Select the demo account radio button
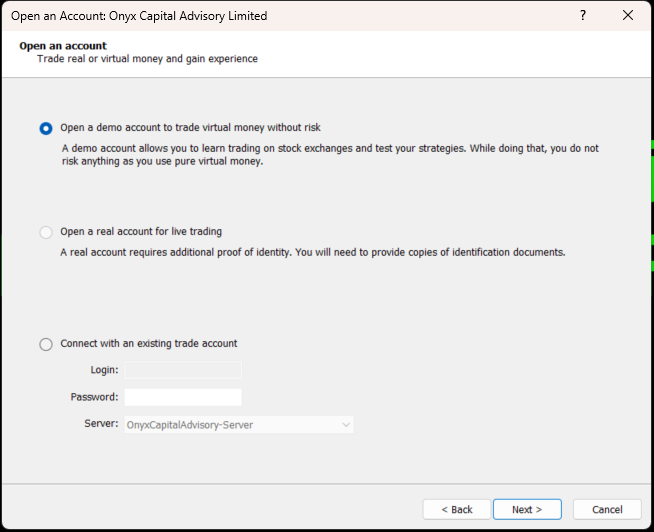This screenshot has width=654, height=532. coord(46,128)
